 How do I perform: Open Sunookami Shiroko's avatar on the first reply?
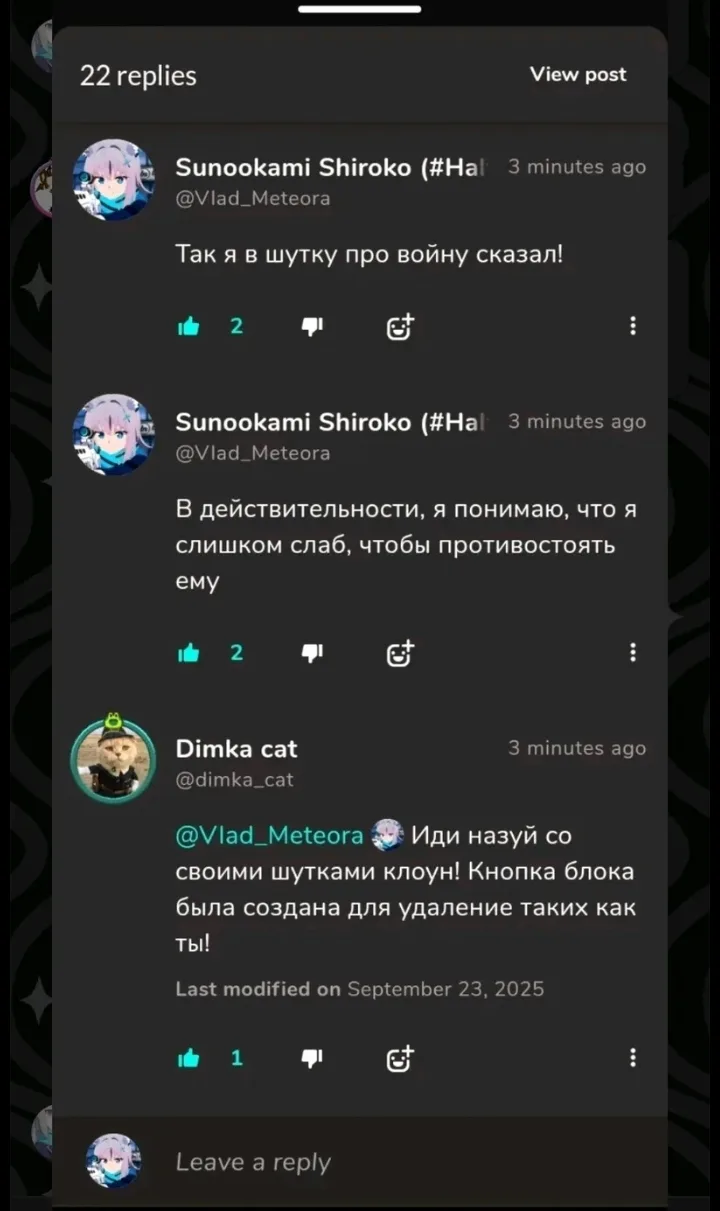tap(114, 180)
